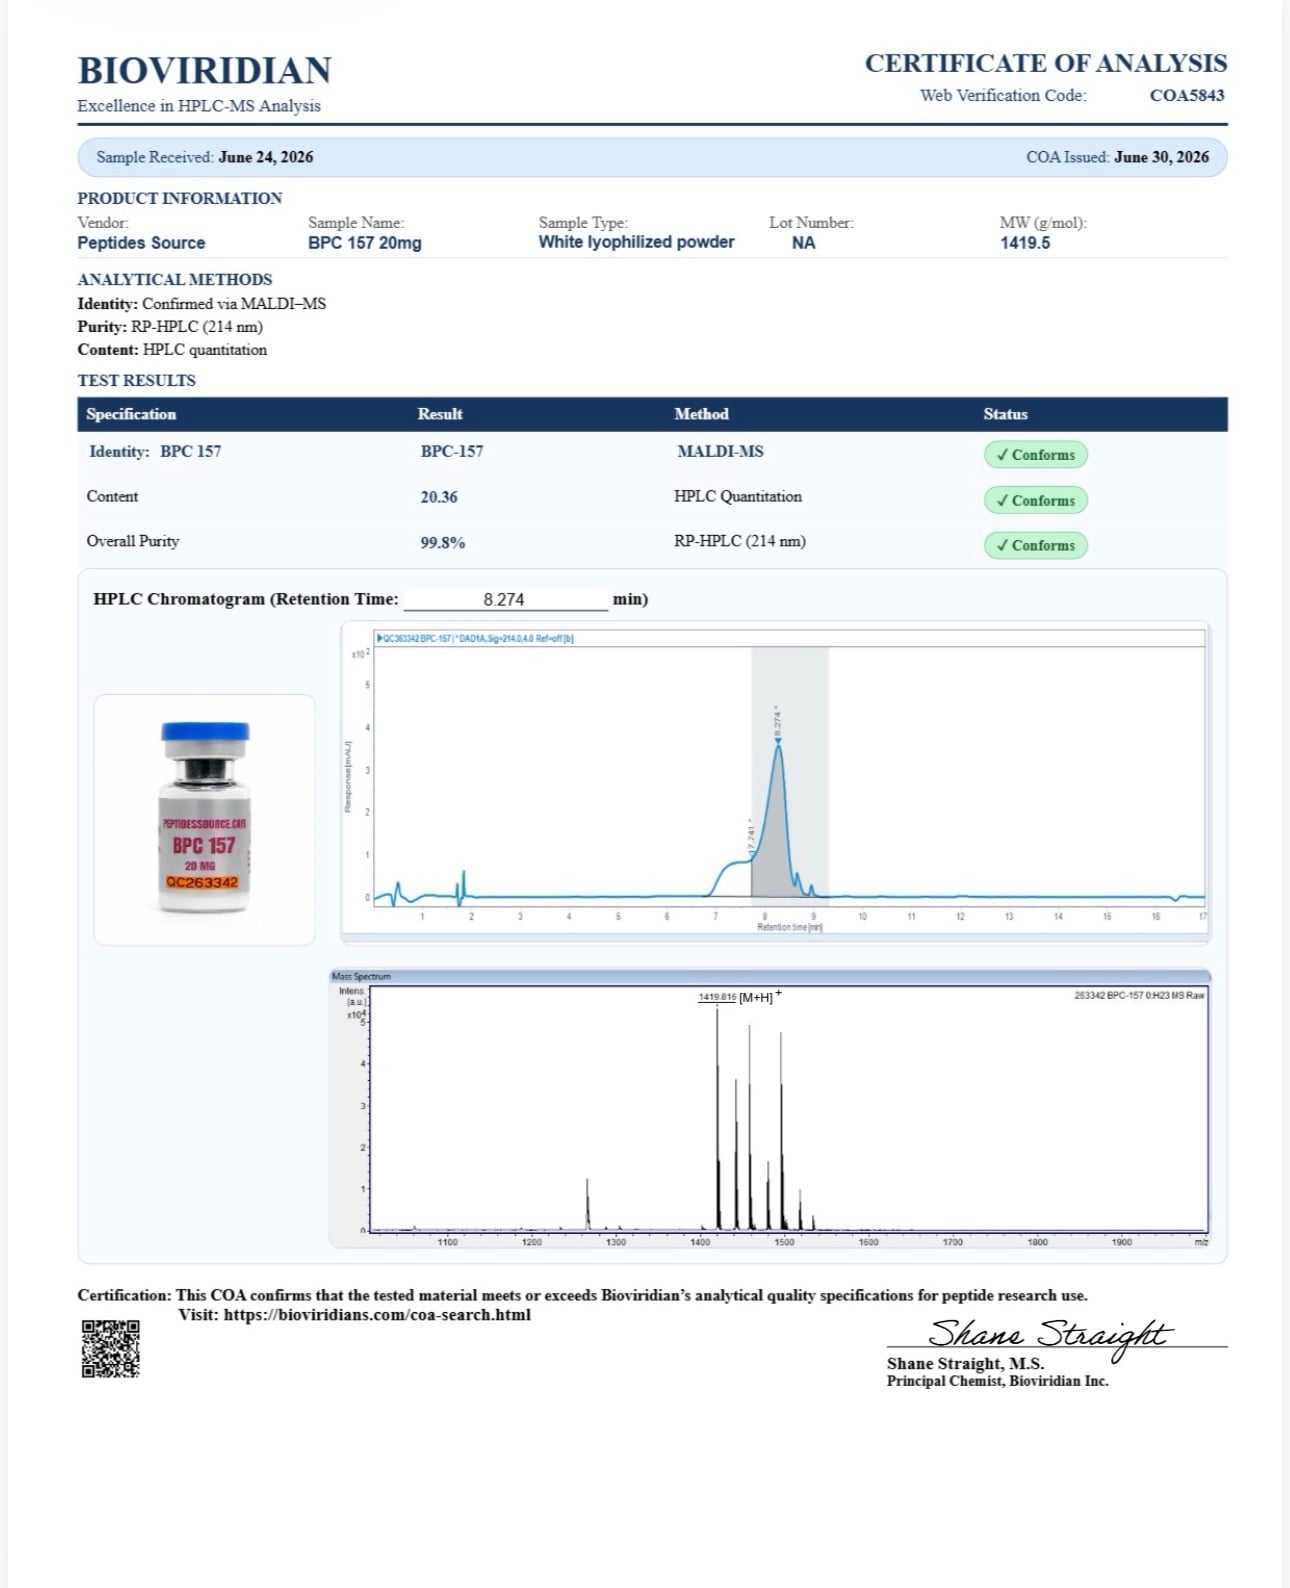The width and height of the screenshot is (1290, 1588).
Task: Click the chromatogram legend triangle for QC363342
Action: 379,638
